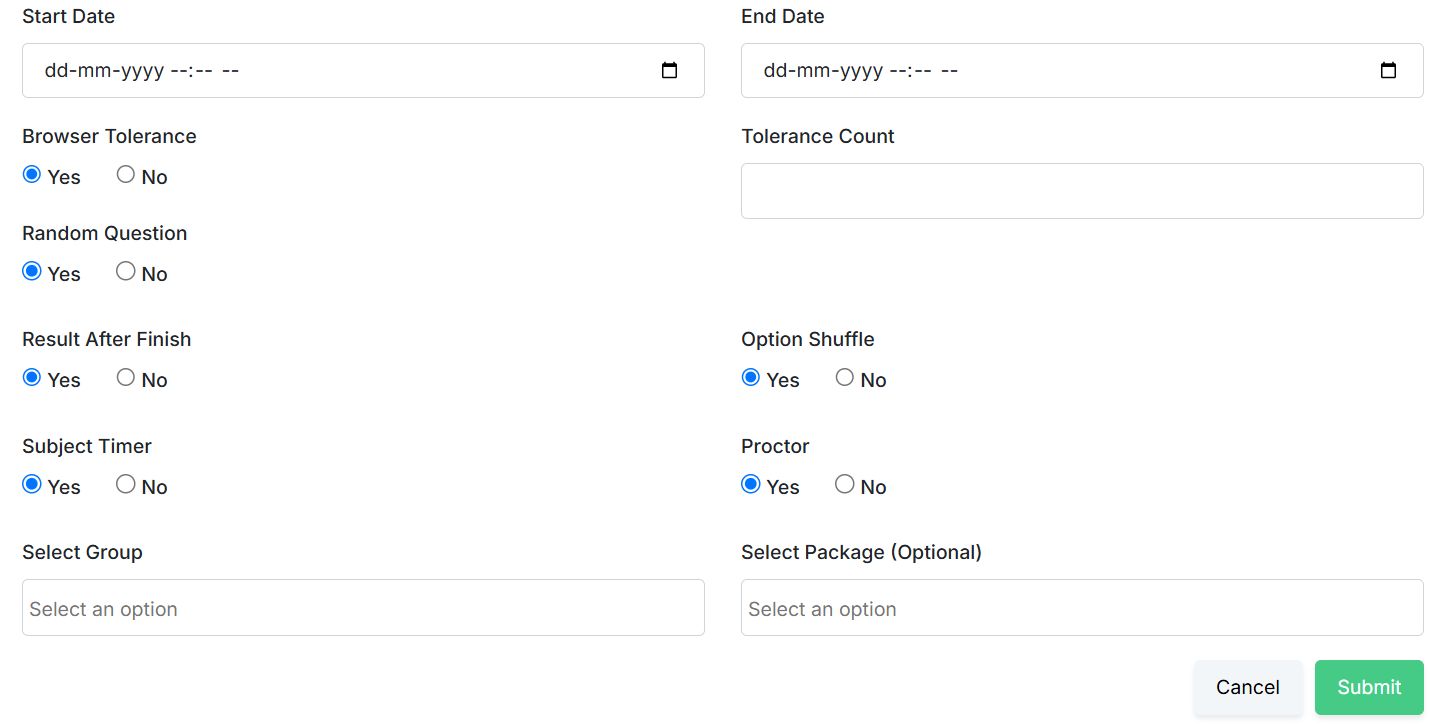Set Subject Timer to No
Viewport: 1445px width, 724px height.
[x=126, y=485]
